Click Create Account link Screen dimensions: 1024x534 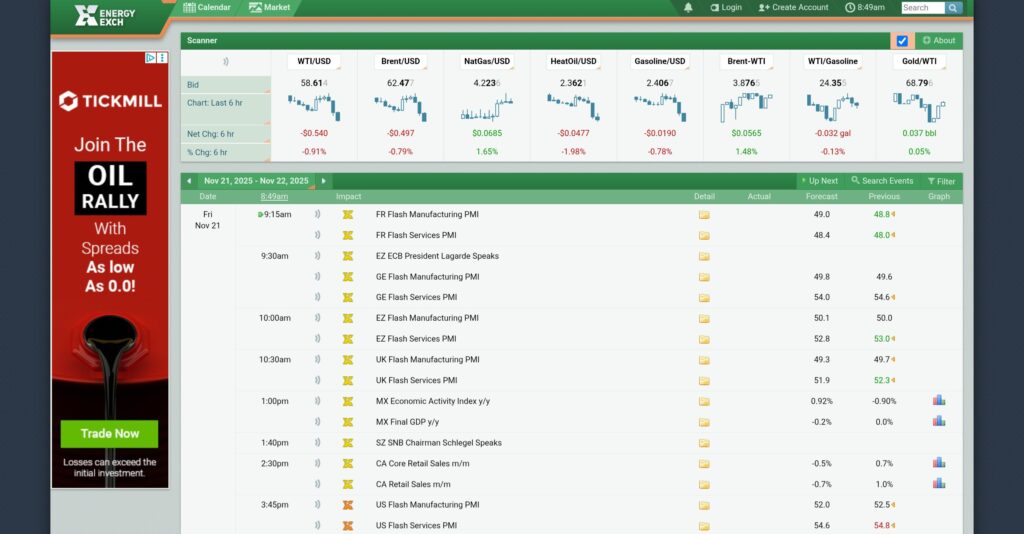[x=793, y=8]
